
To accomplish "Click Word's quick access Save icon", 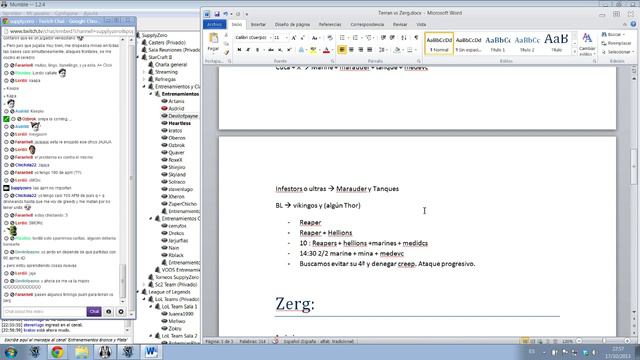I will click(217, 14).
